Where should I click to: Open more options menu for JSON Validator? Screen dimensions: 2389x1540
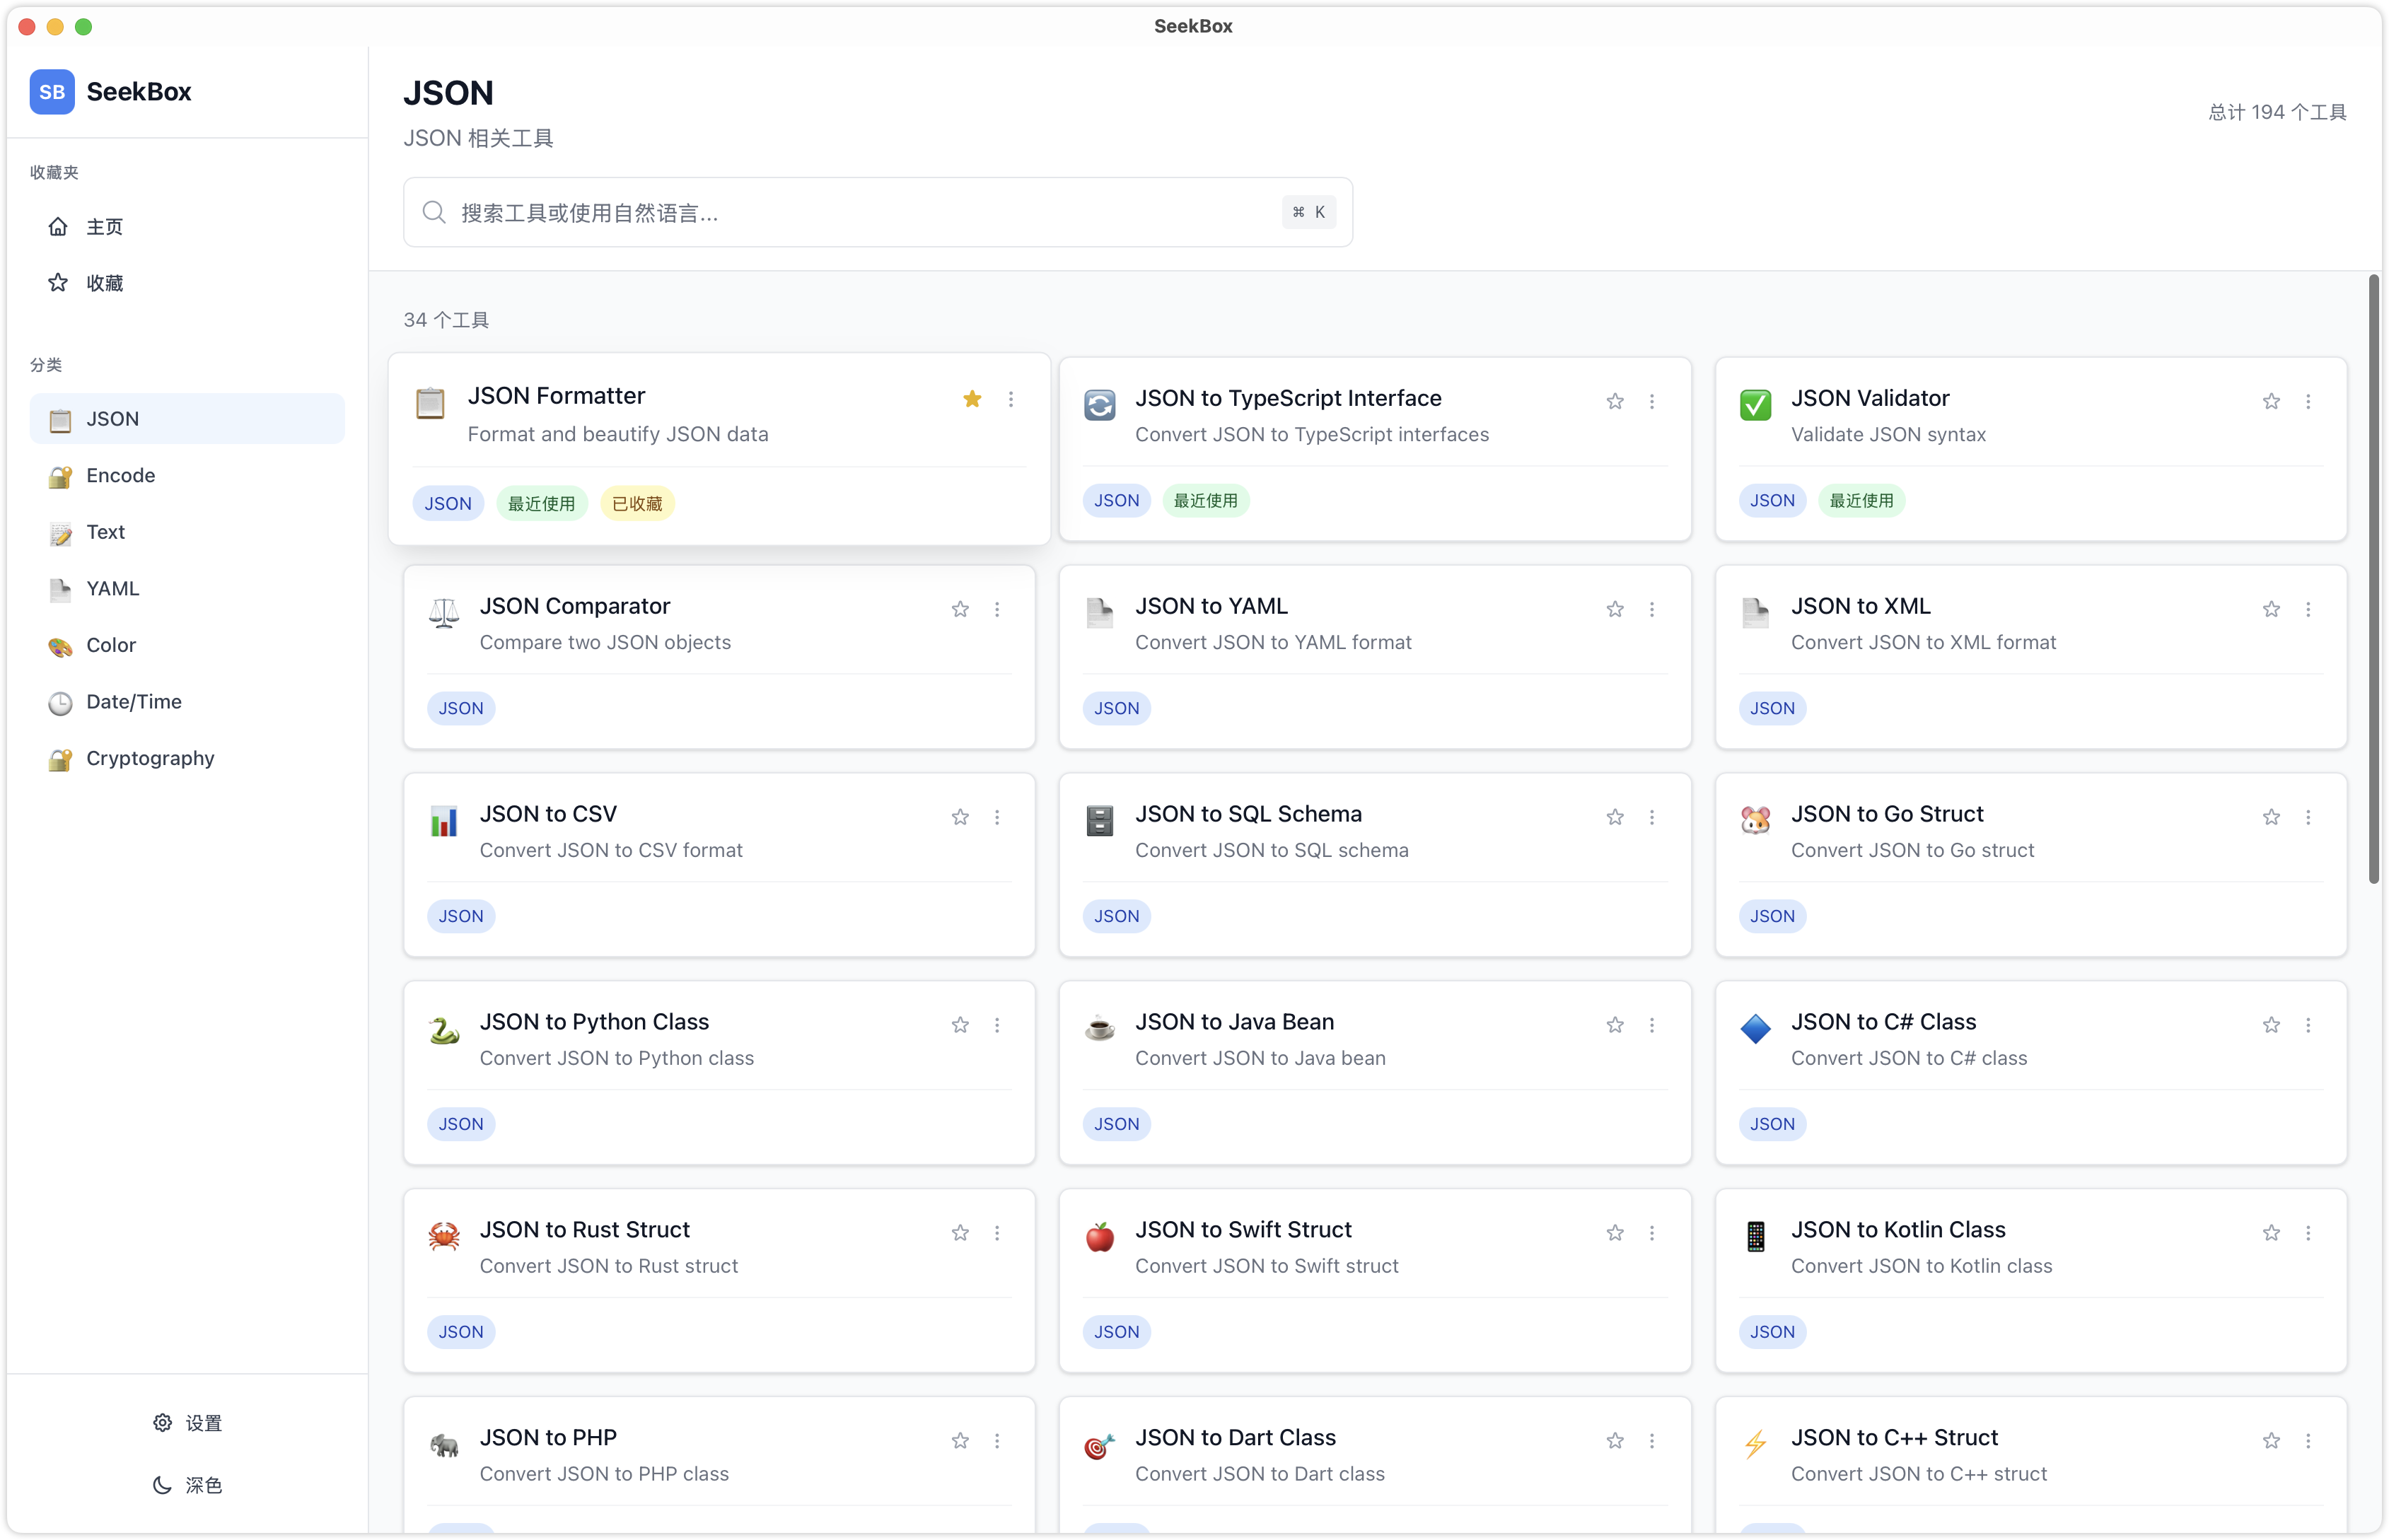coord(2308,401)
